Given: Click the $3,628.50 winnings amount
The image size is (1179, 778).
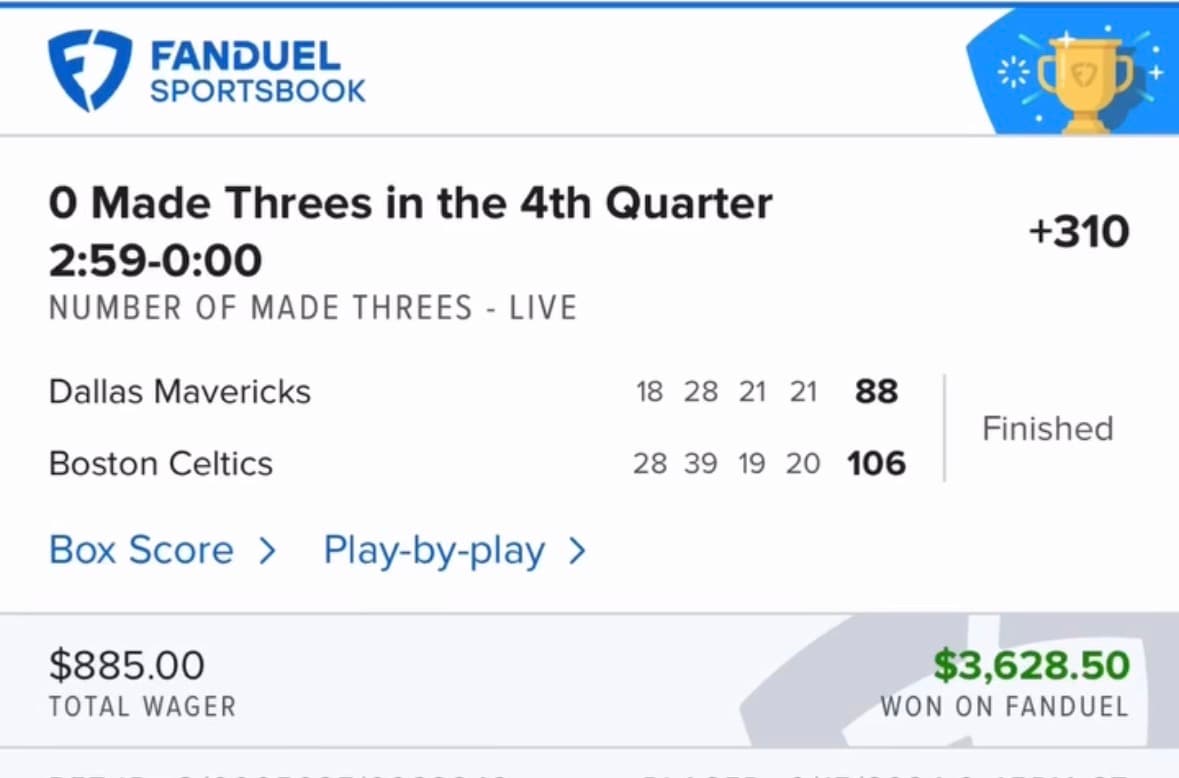Looking at the screenshot, I should (x=1032, y=664).
